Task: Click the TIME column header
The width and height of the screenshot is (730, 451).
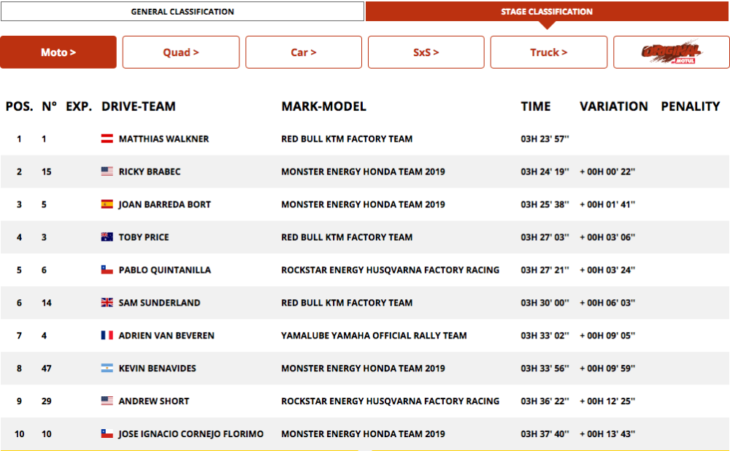Action: (536, 106)
